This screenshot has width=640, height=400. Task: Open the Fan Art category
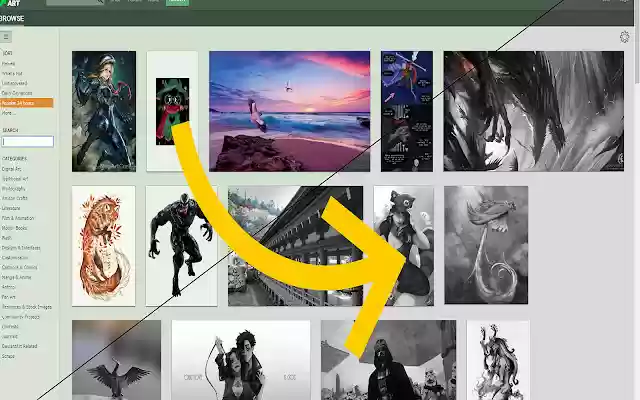coord(9,297)
